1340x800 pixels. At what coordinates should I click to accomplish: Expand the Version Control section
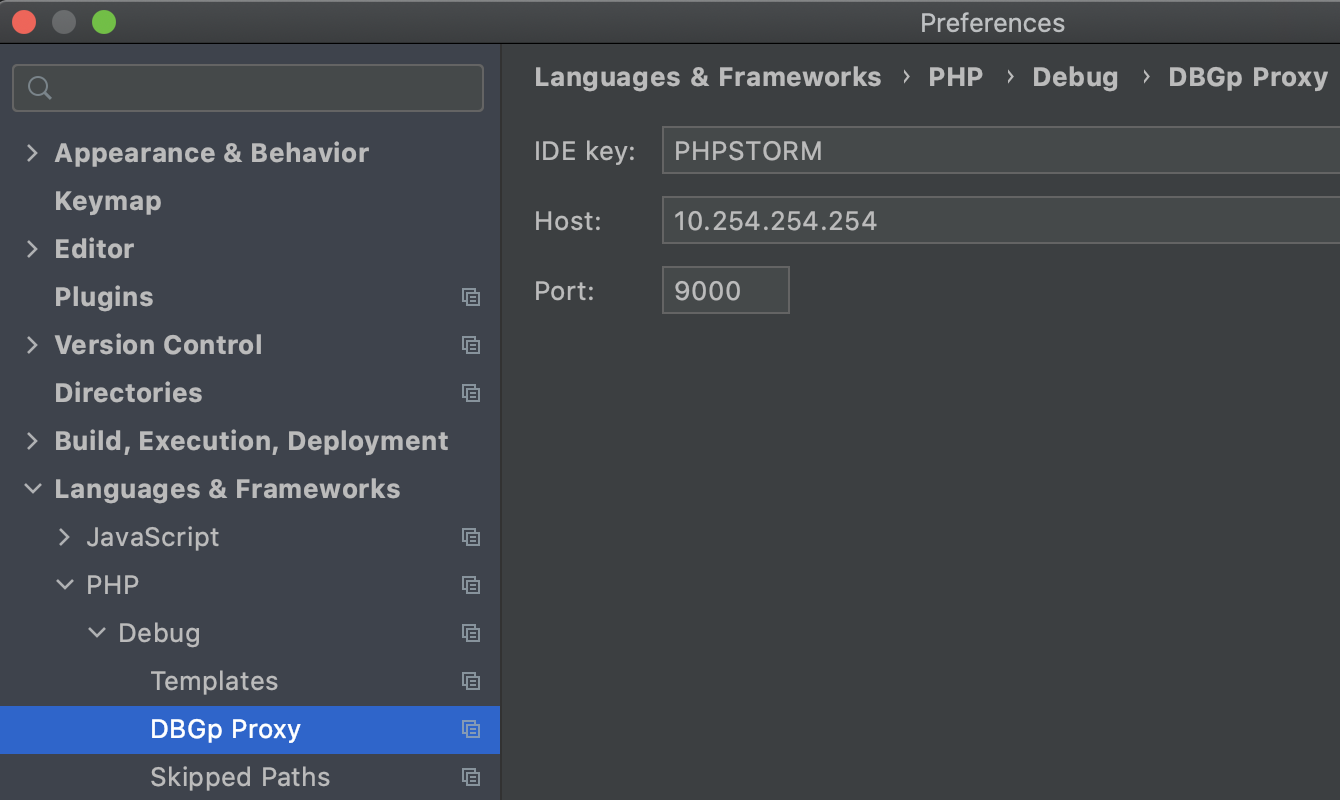click(x=32, y=345)
